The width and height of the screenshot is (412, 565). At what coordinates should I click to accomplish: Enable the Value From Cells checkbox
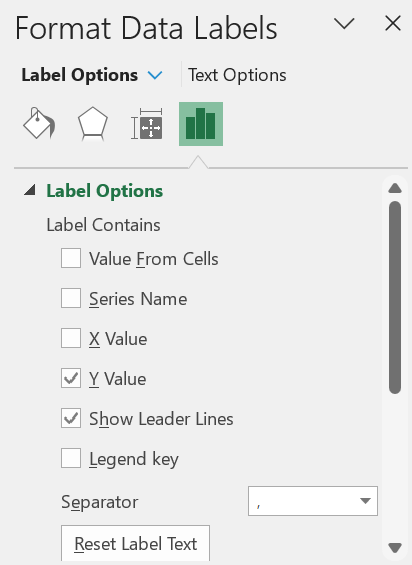pyautogui.click(x=71, y=258)
